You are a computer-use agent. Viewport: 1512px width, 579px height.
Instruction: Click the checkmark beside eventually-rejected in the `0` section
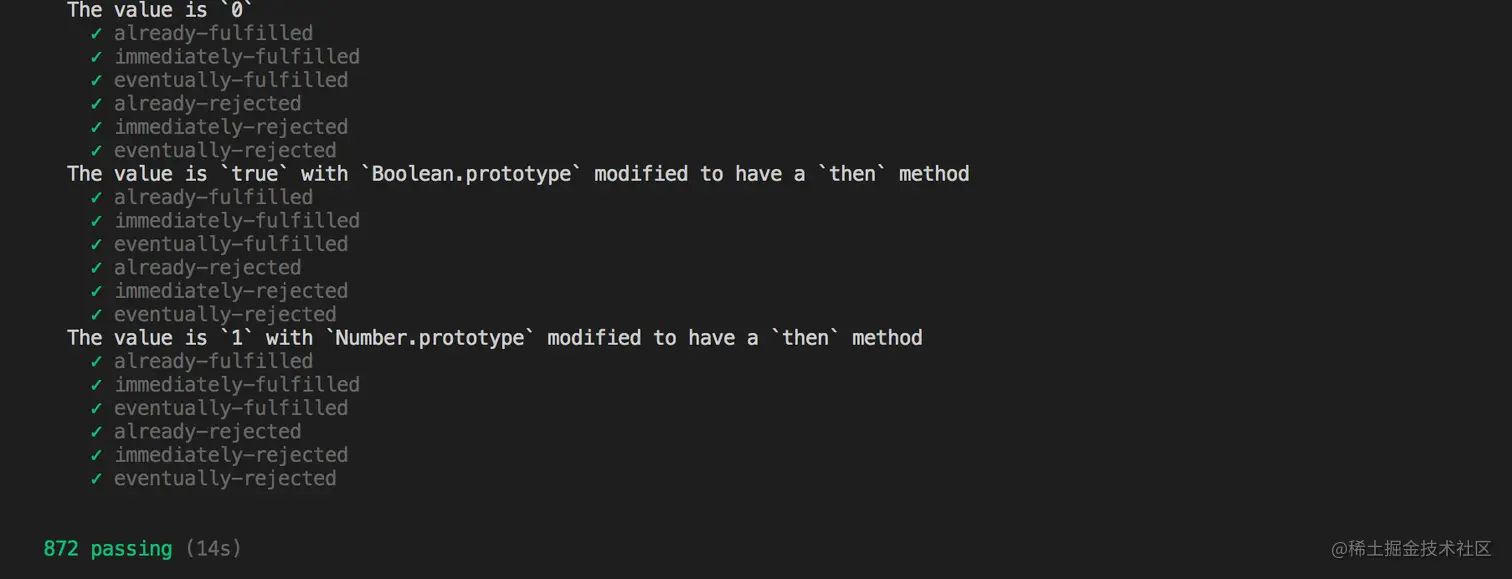(96, 151)
